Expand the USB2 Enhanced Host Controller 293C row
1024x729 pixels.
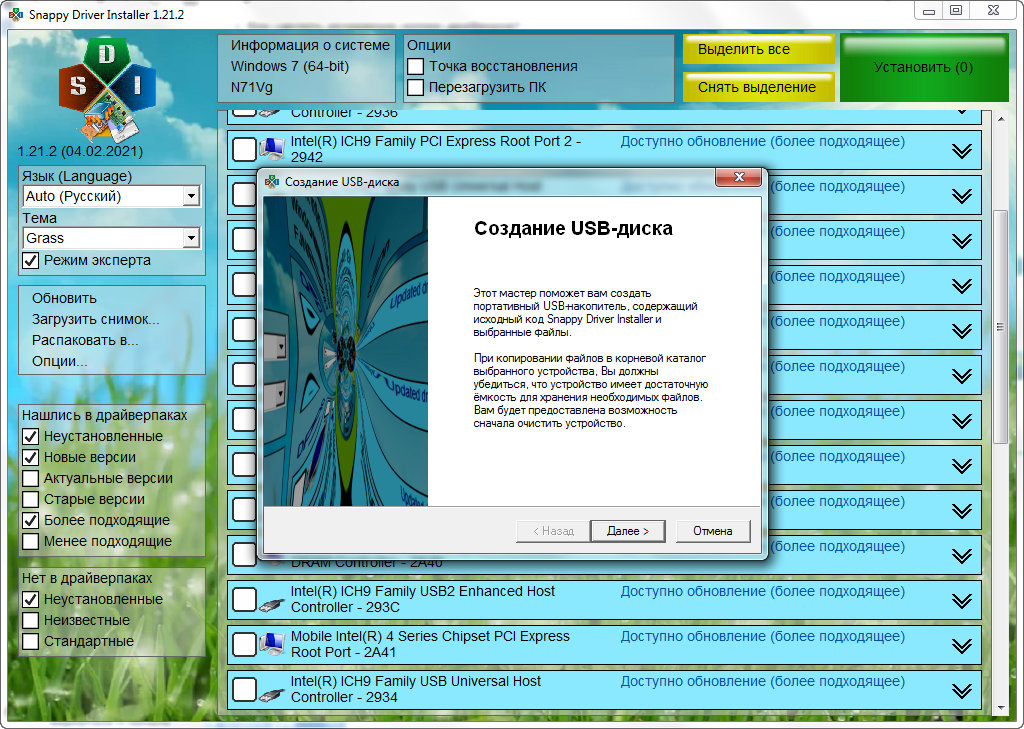coord(961,600)
